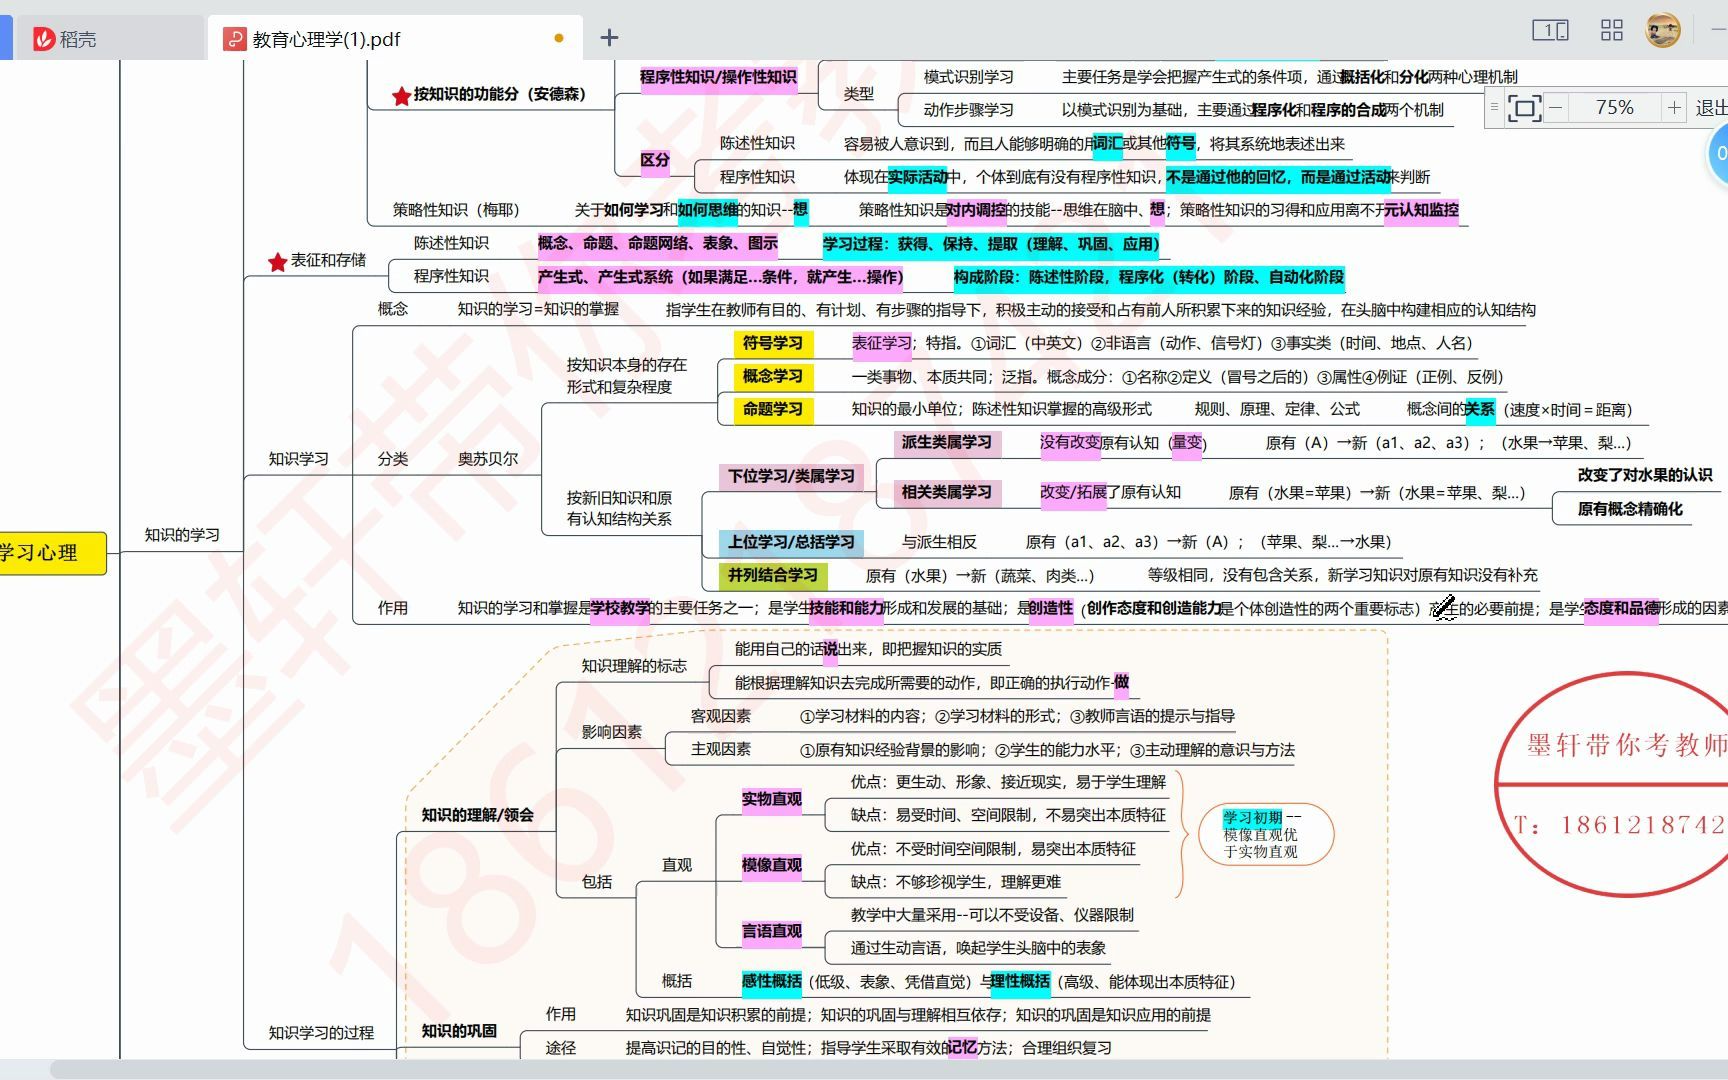Click the 概括 node
The height and width of the screenshot is (1080, 1728).
[677, 981]
